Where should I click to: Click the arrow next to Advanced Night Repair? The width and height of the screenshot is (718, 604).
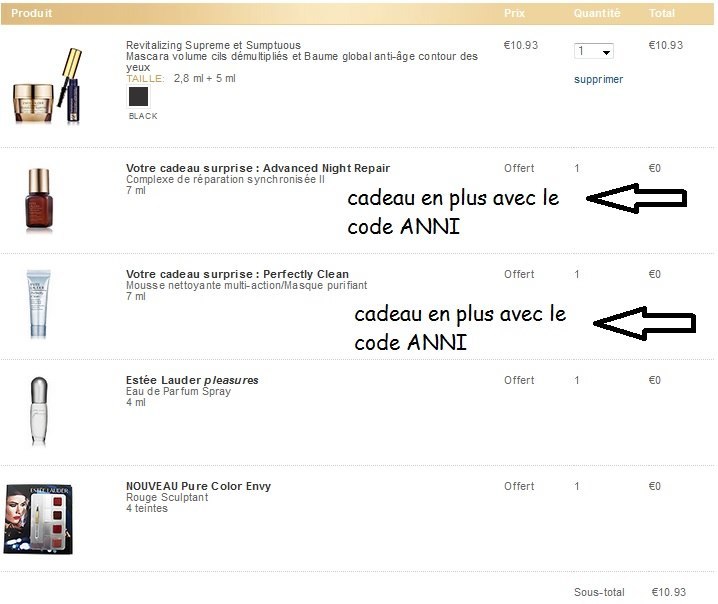[636, 198]
